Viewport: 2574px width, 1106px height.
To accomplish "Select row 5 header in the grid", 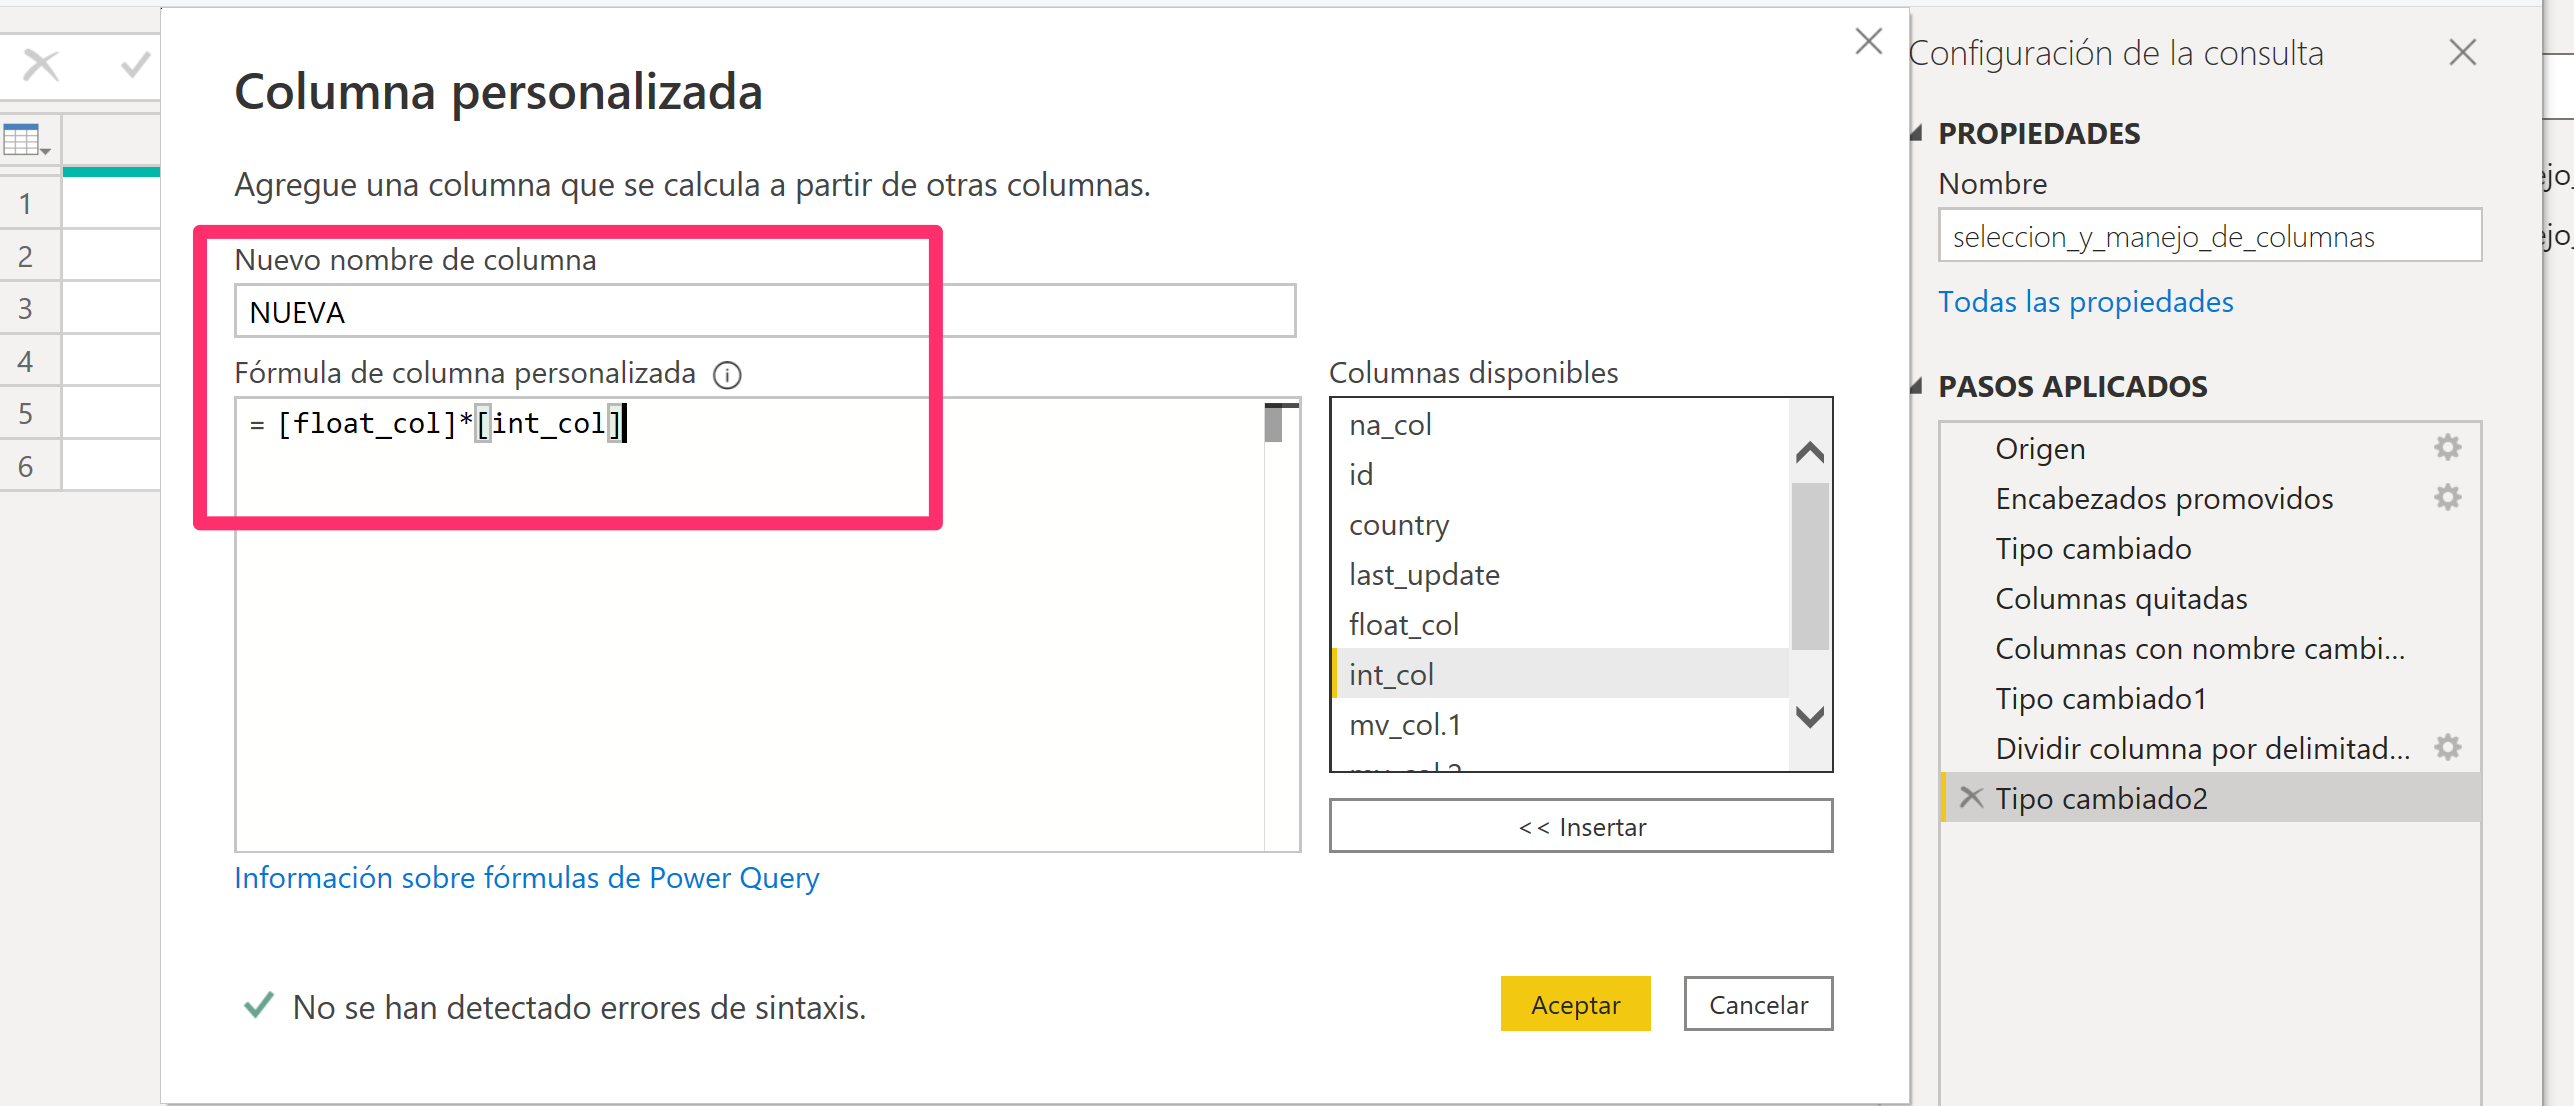I will point(30,413).
